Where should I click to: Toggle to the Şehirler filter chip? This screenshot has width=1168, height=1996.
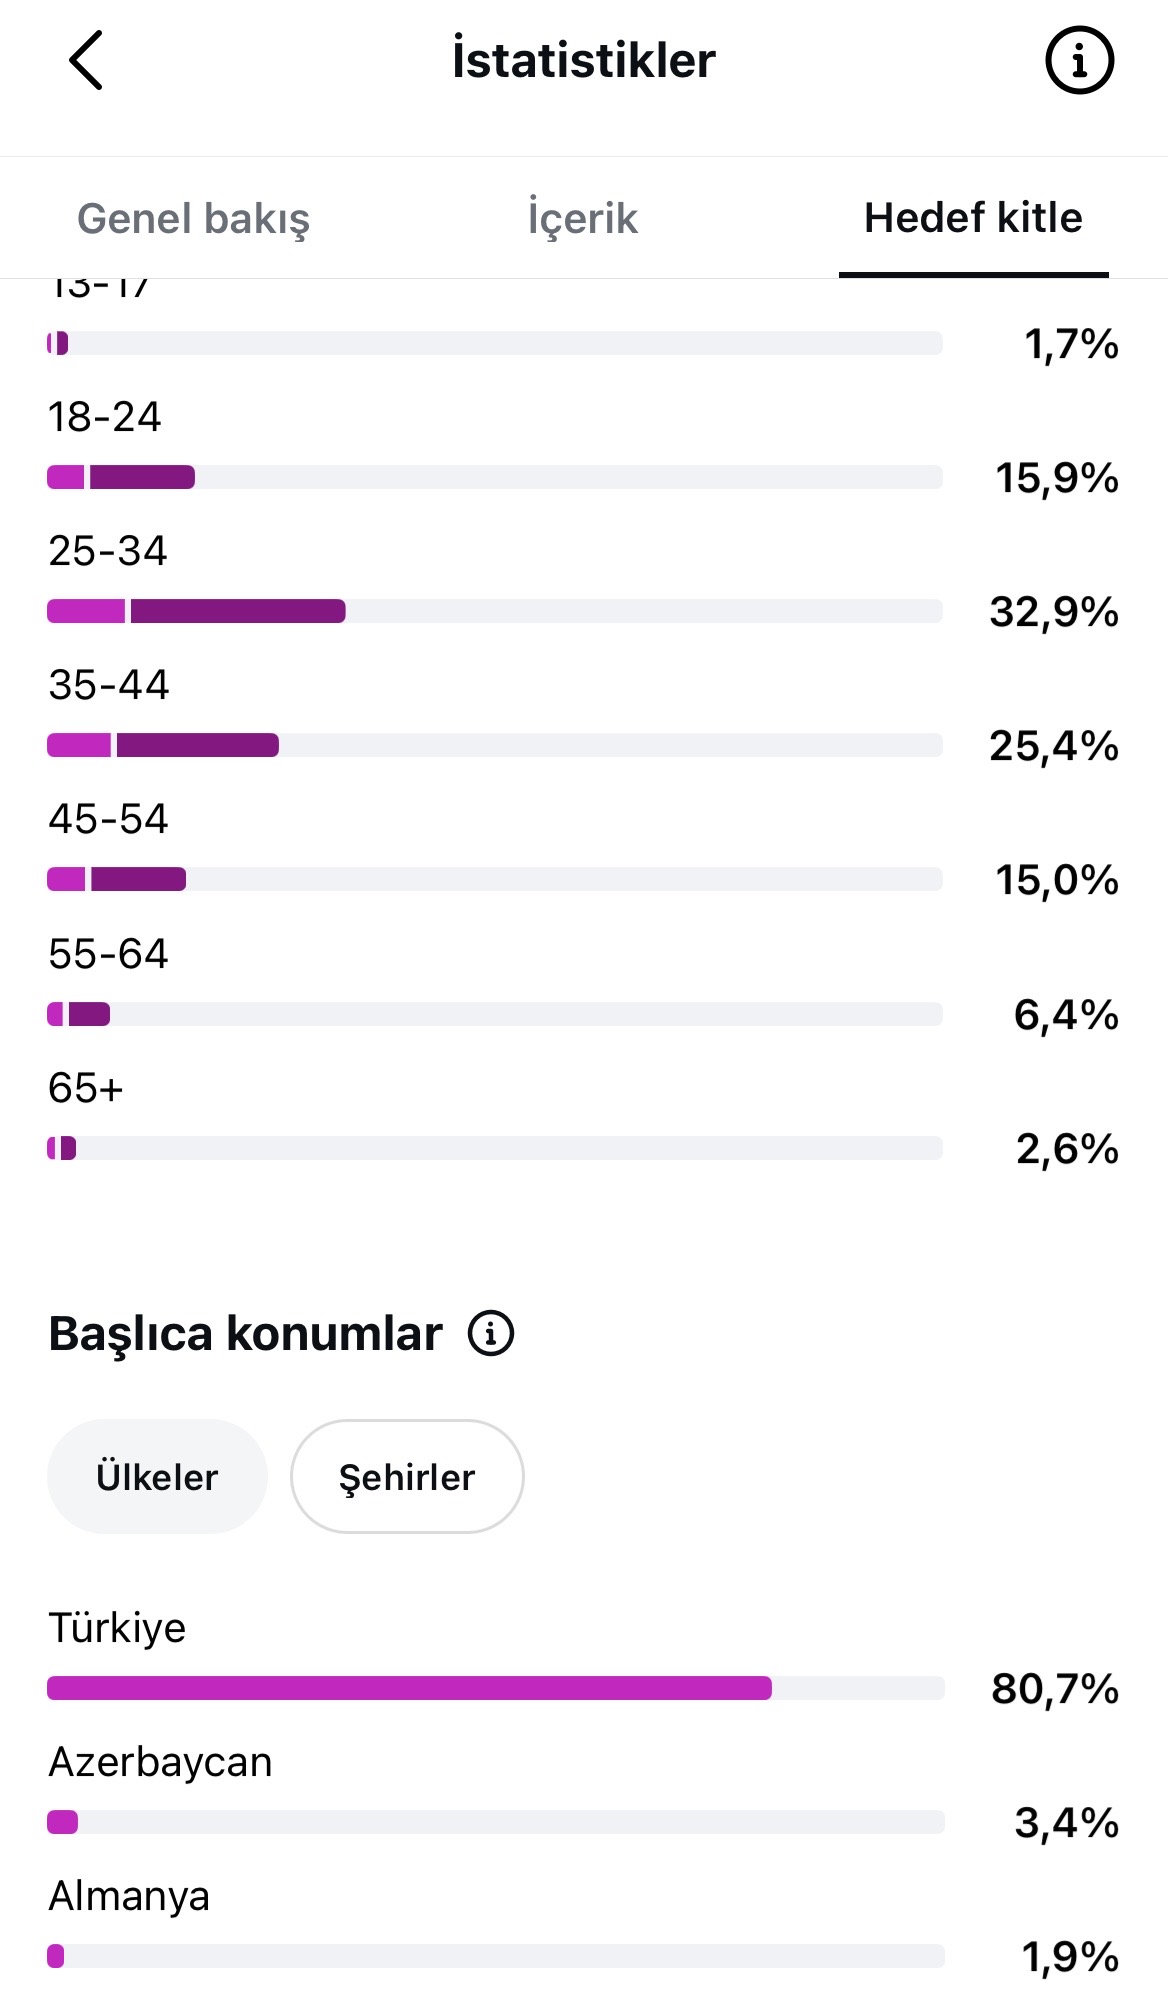(x=407, y=1476)
